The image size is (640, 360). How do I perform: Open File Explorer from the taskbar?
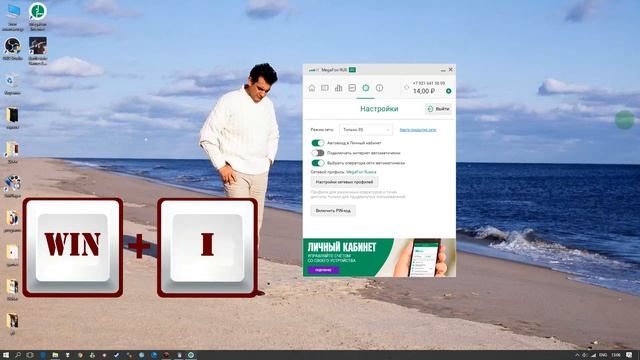(x=55, y=355)
